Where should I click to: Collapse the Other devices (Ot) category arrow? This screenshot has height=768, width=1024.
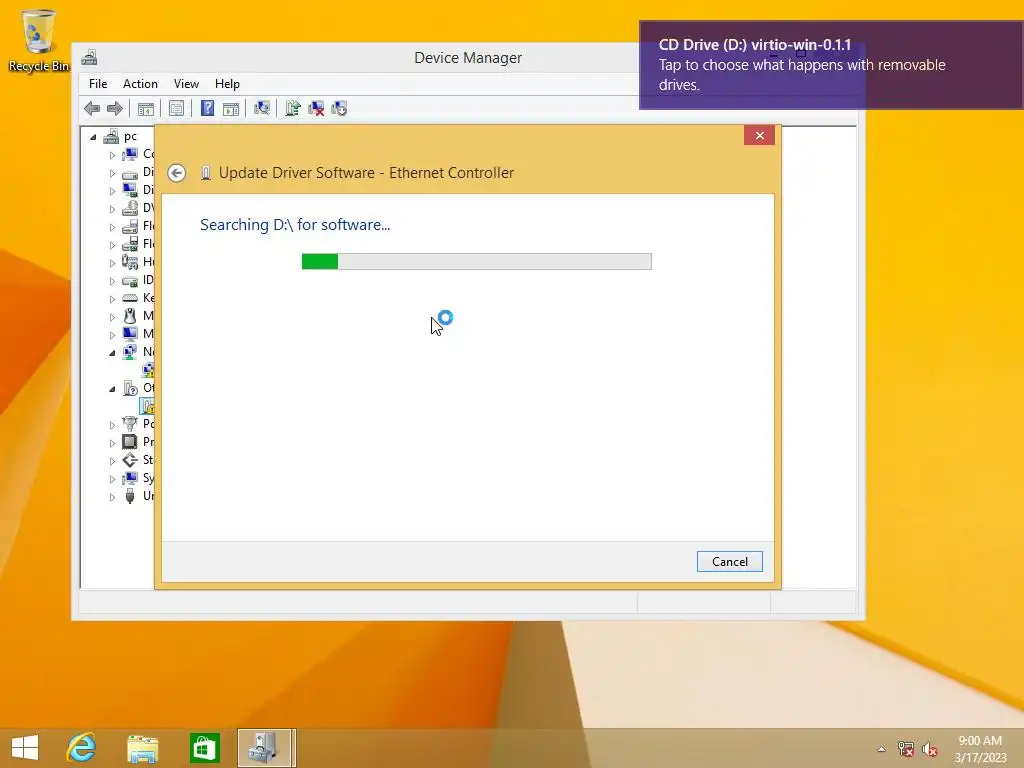(112, 389)
